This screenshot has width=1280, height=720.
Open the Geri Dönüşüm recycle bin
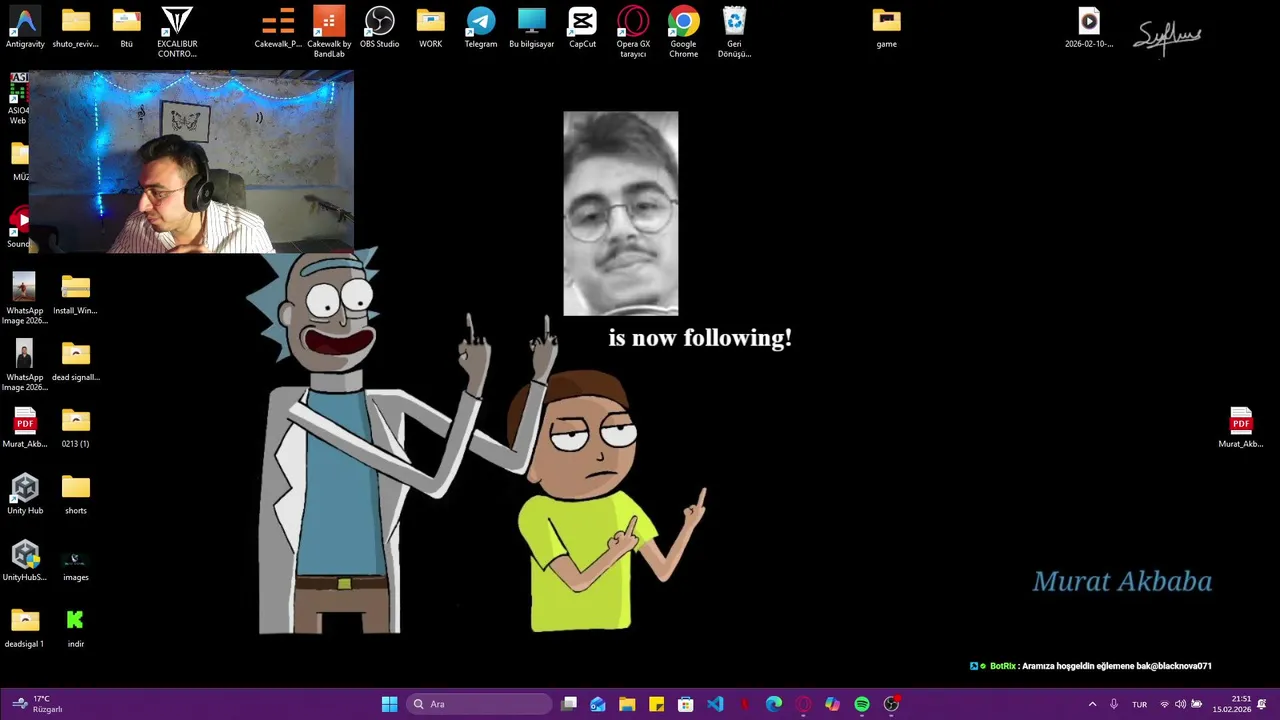[x=734, y=32]
